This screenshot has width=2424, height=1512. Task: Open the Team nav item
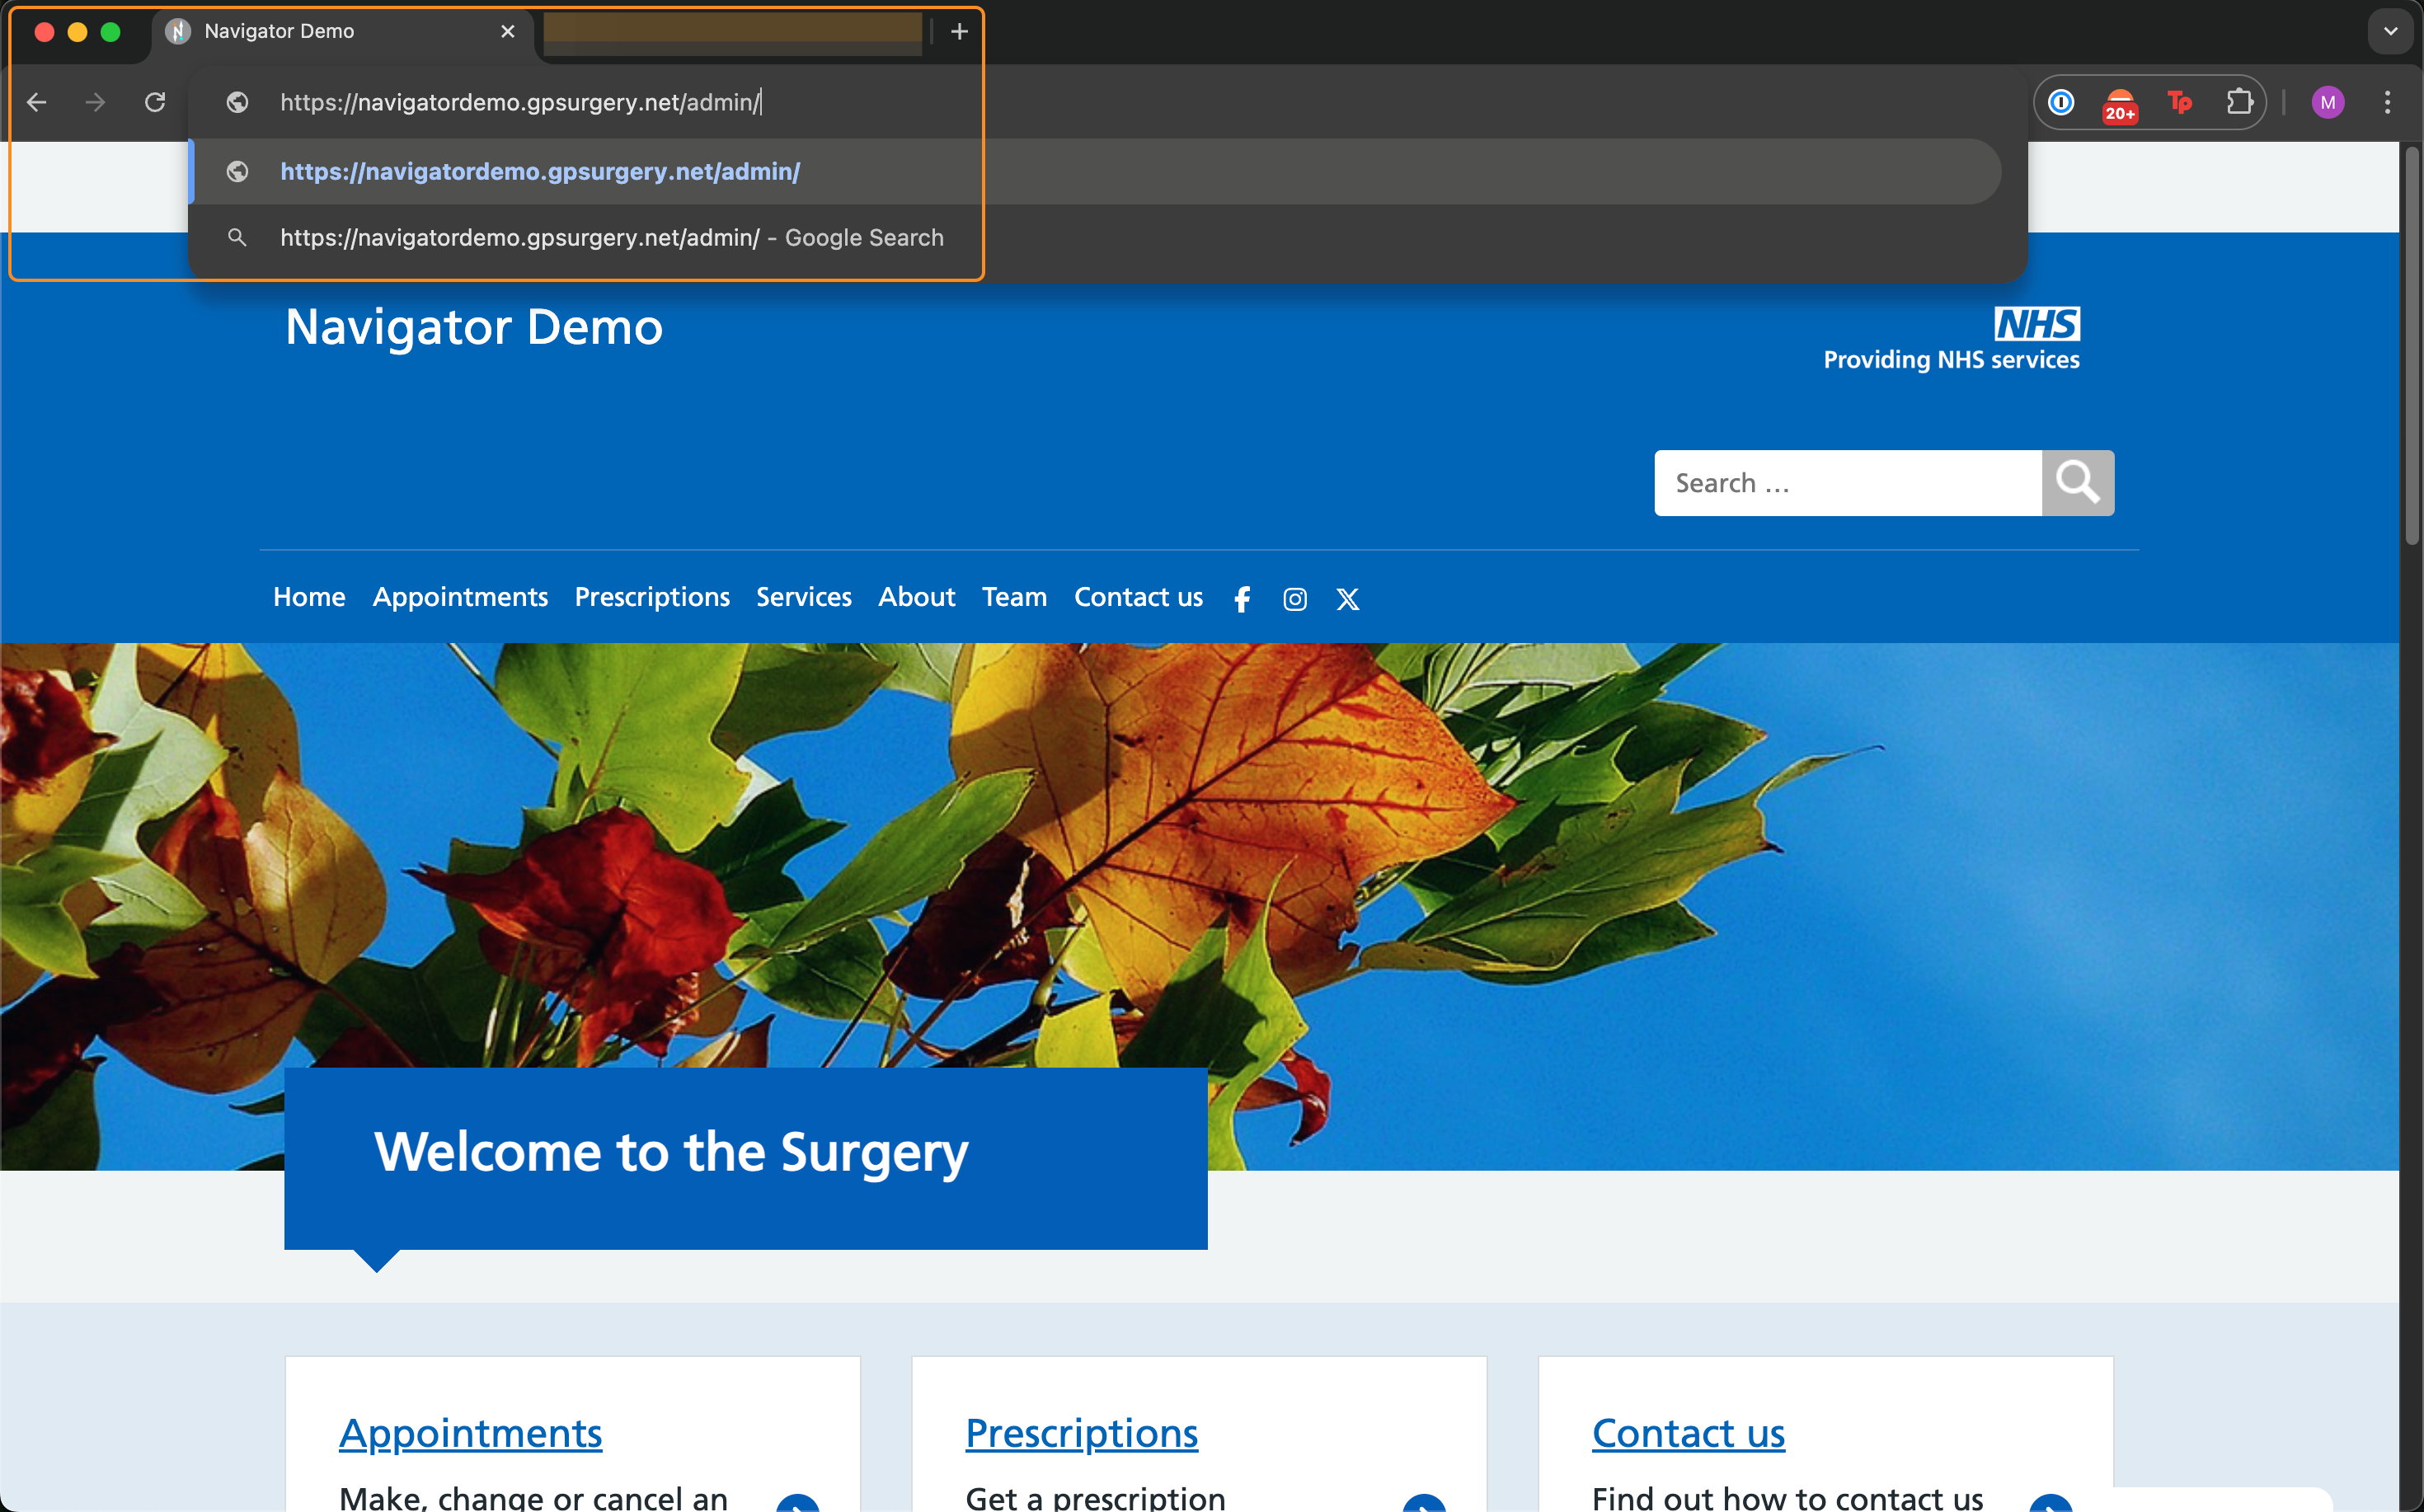pos(1014,597)
